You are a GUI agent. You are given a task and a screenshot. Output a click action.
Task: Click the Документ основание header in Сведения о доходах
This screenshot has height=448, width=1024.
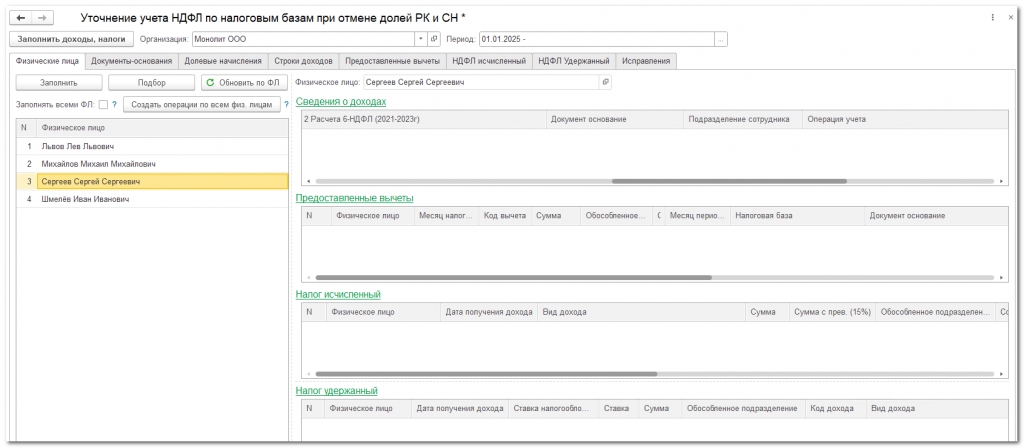click(x=615, y=120)
